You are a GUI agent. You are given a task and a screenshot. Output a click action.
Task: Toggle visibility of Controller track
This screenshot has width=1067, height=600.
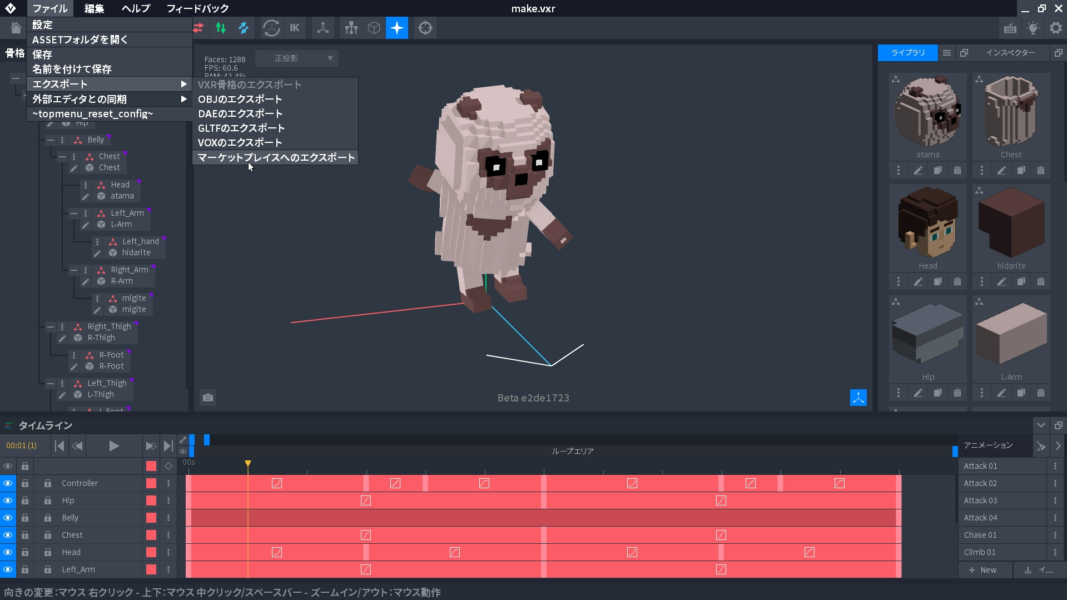point(7,483)
